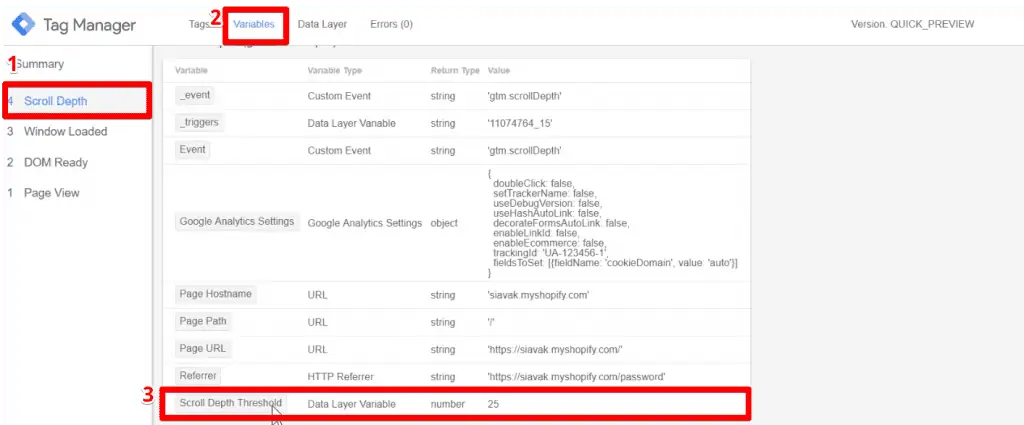Click the _triggers variable chip

coord(199,122)
